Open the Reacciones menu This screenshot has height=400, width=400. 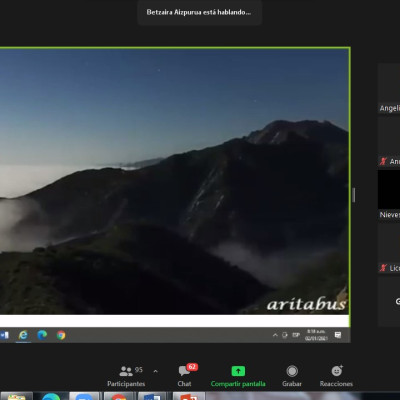tap(336, 376)
